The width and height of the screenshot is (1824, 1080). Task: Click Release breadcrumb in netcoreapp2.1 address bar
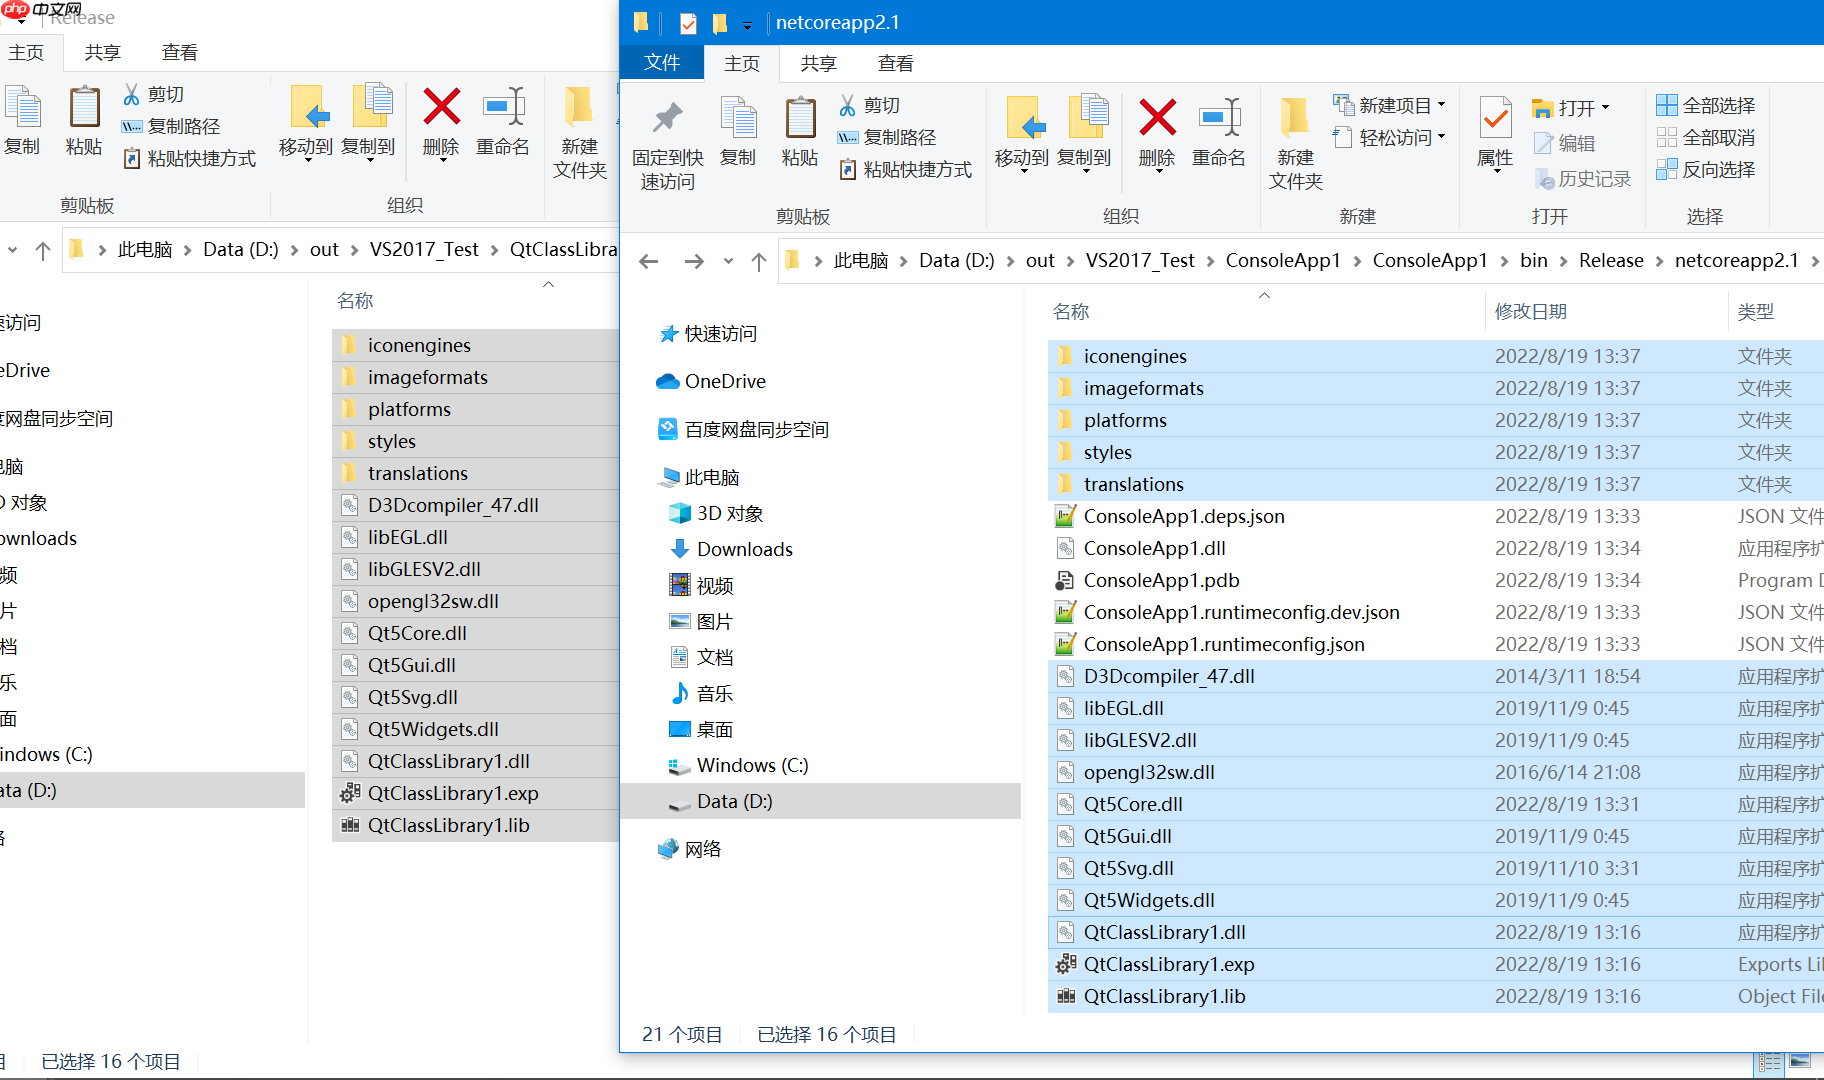(x=1611, y=260)
